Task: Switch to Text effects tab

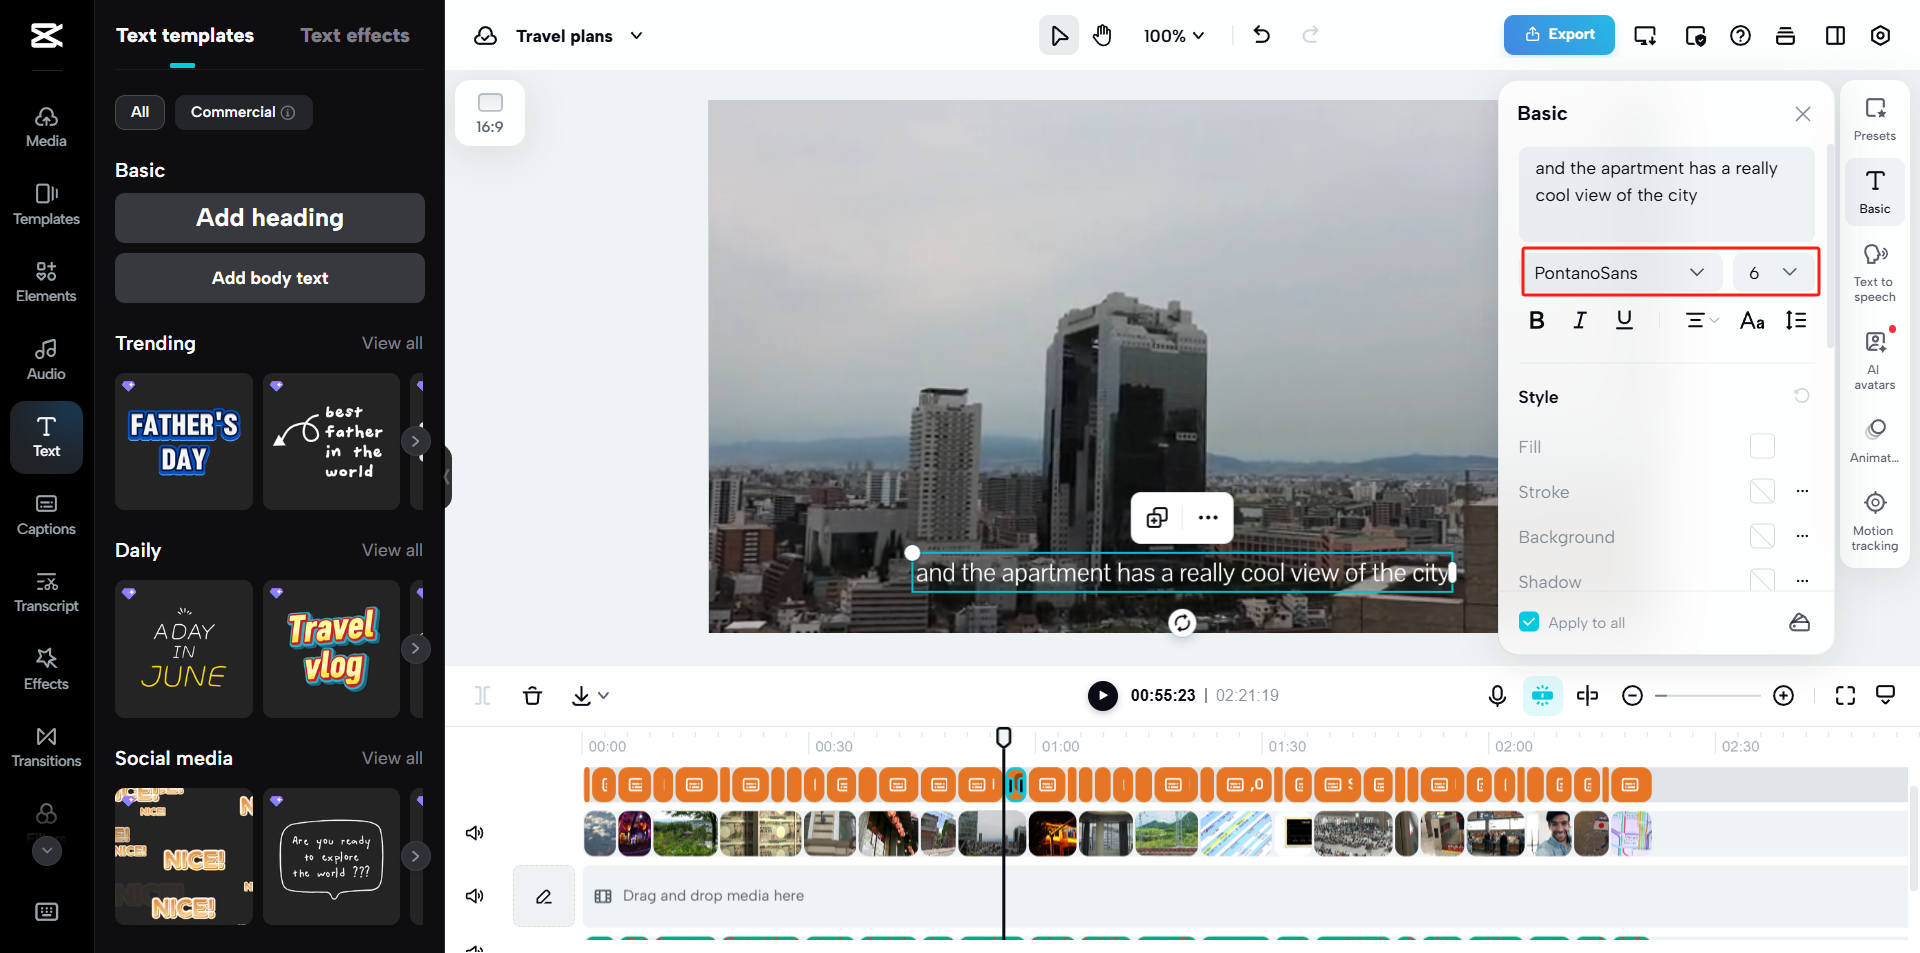Action: click(x=355, y=36)
